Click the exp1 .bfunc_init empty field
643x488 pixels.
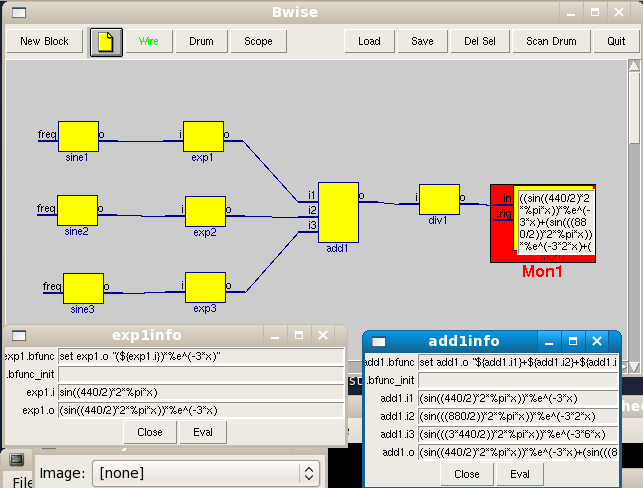pos(201,374)
